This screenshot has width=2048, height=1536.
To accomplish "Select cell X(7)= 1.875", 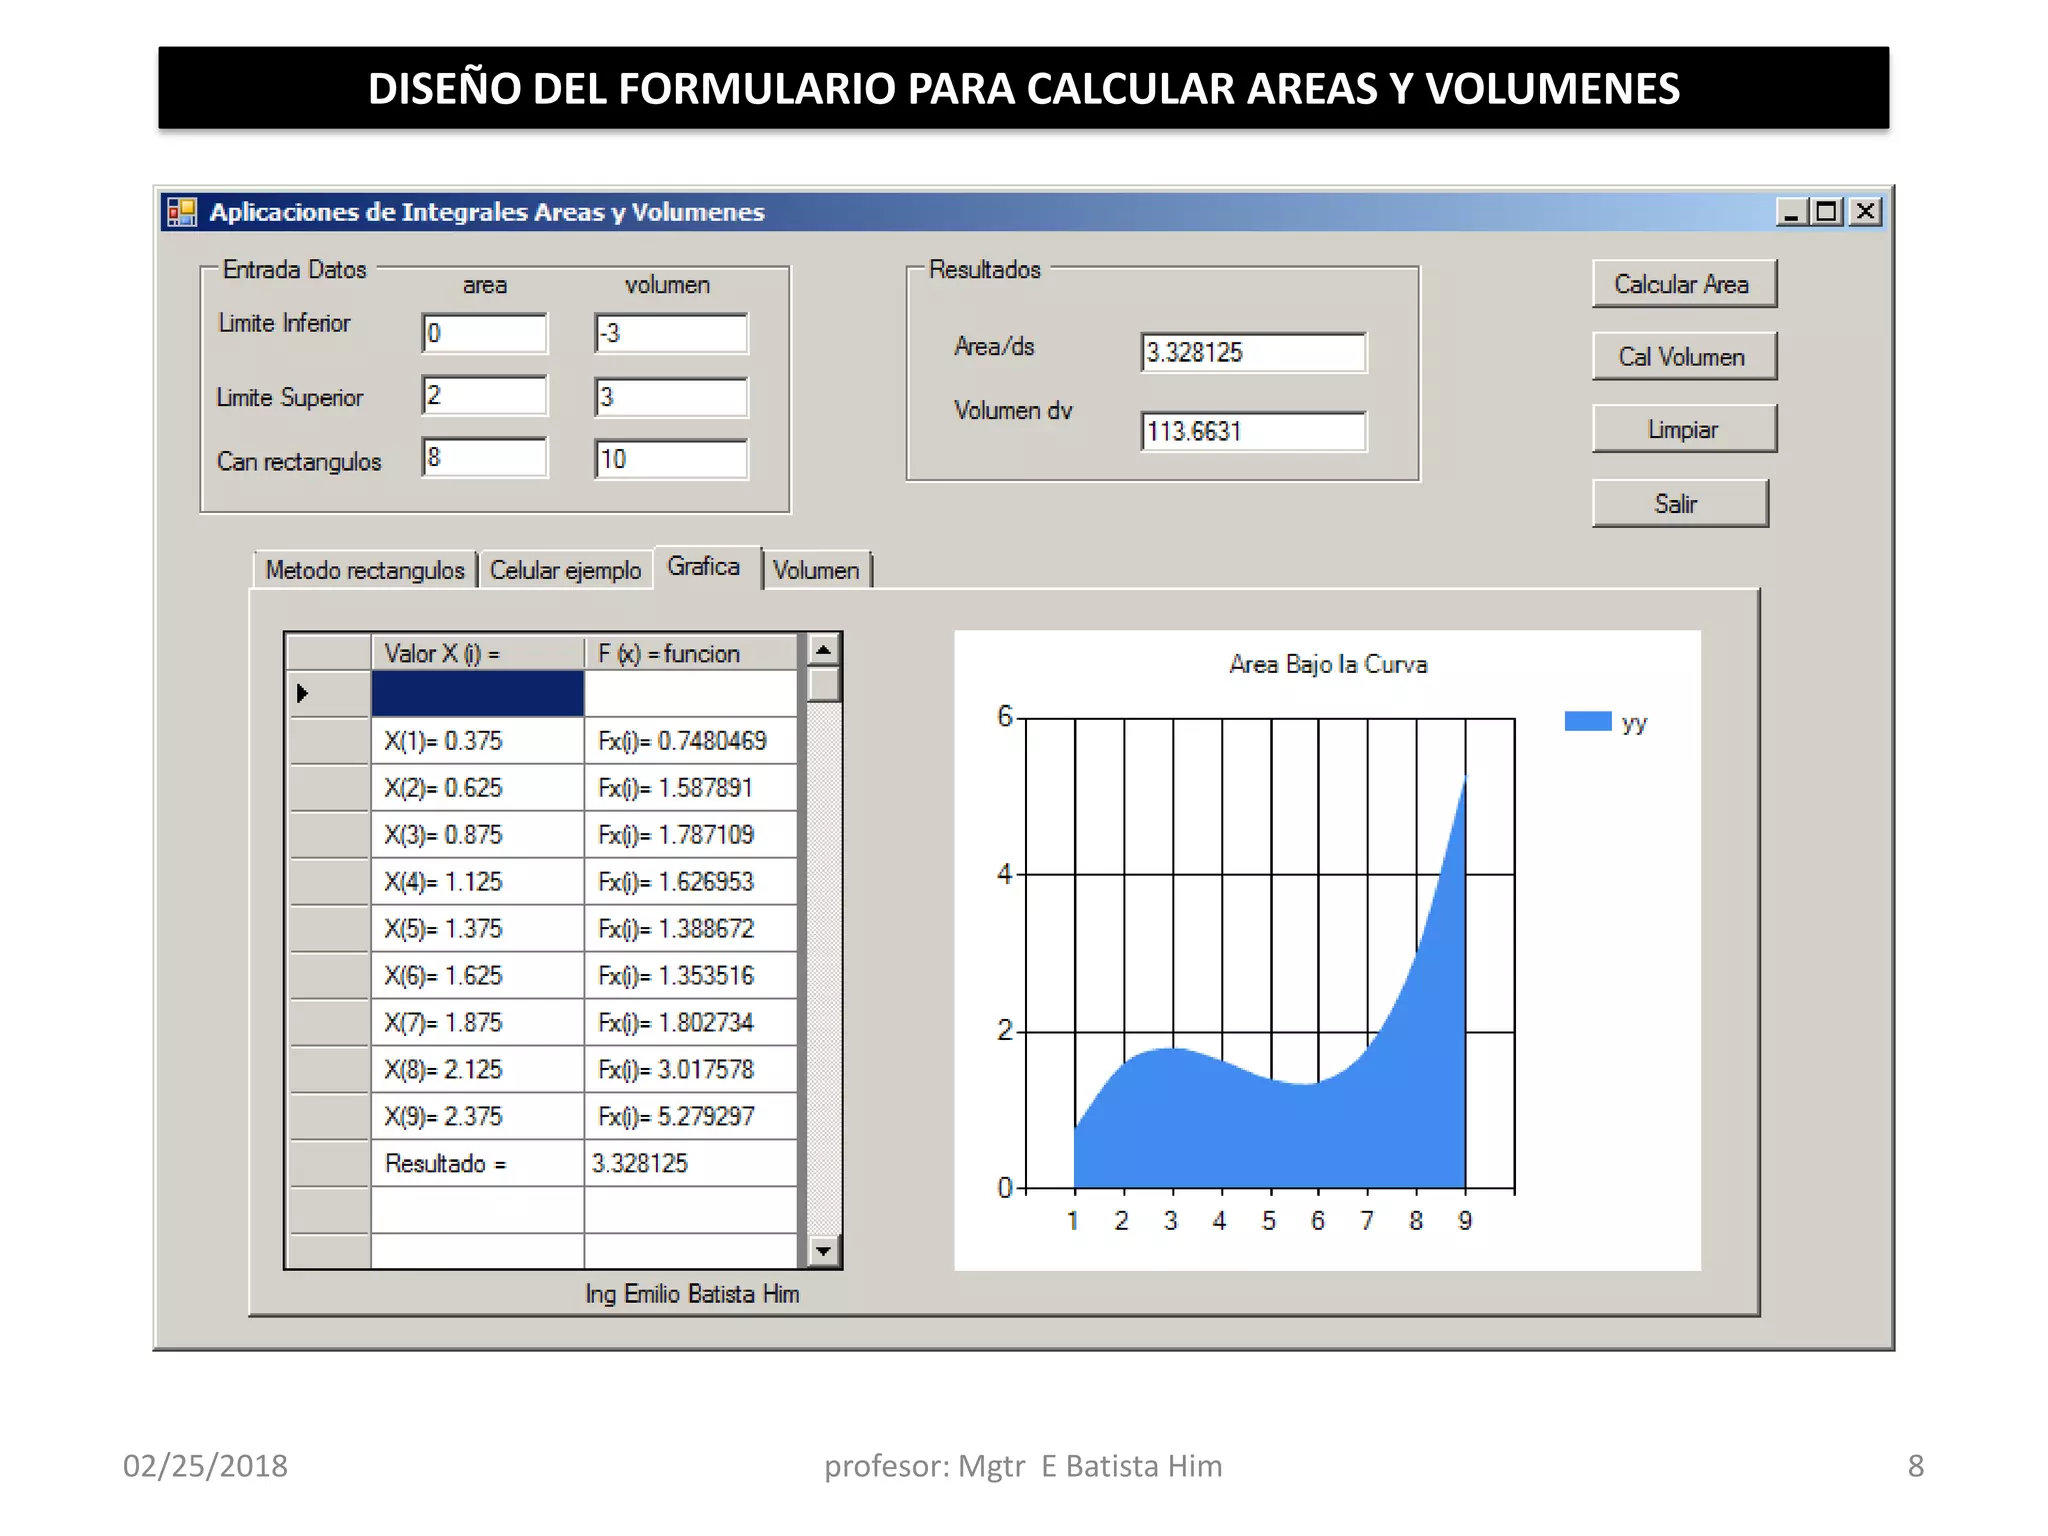I will point(478,1023).
